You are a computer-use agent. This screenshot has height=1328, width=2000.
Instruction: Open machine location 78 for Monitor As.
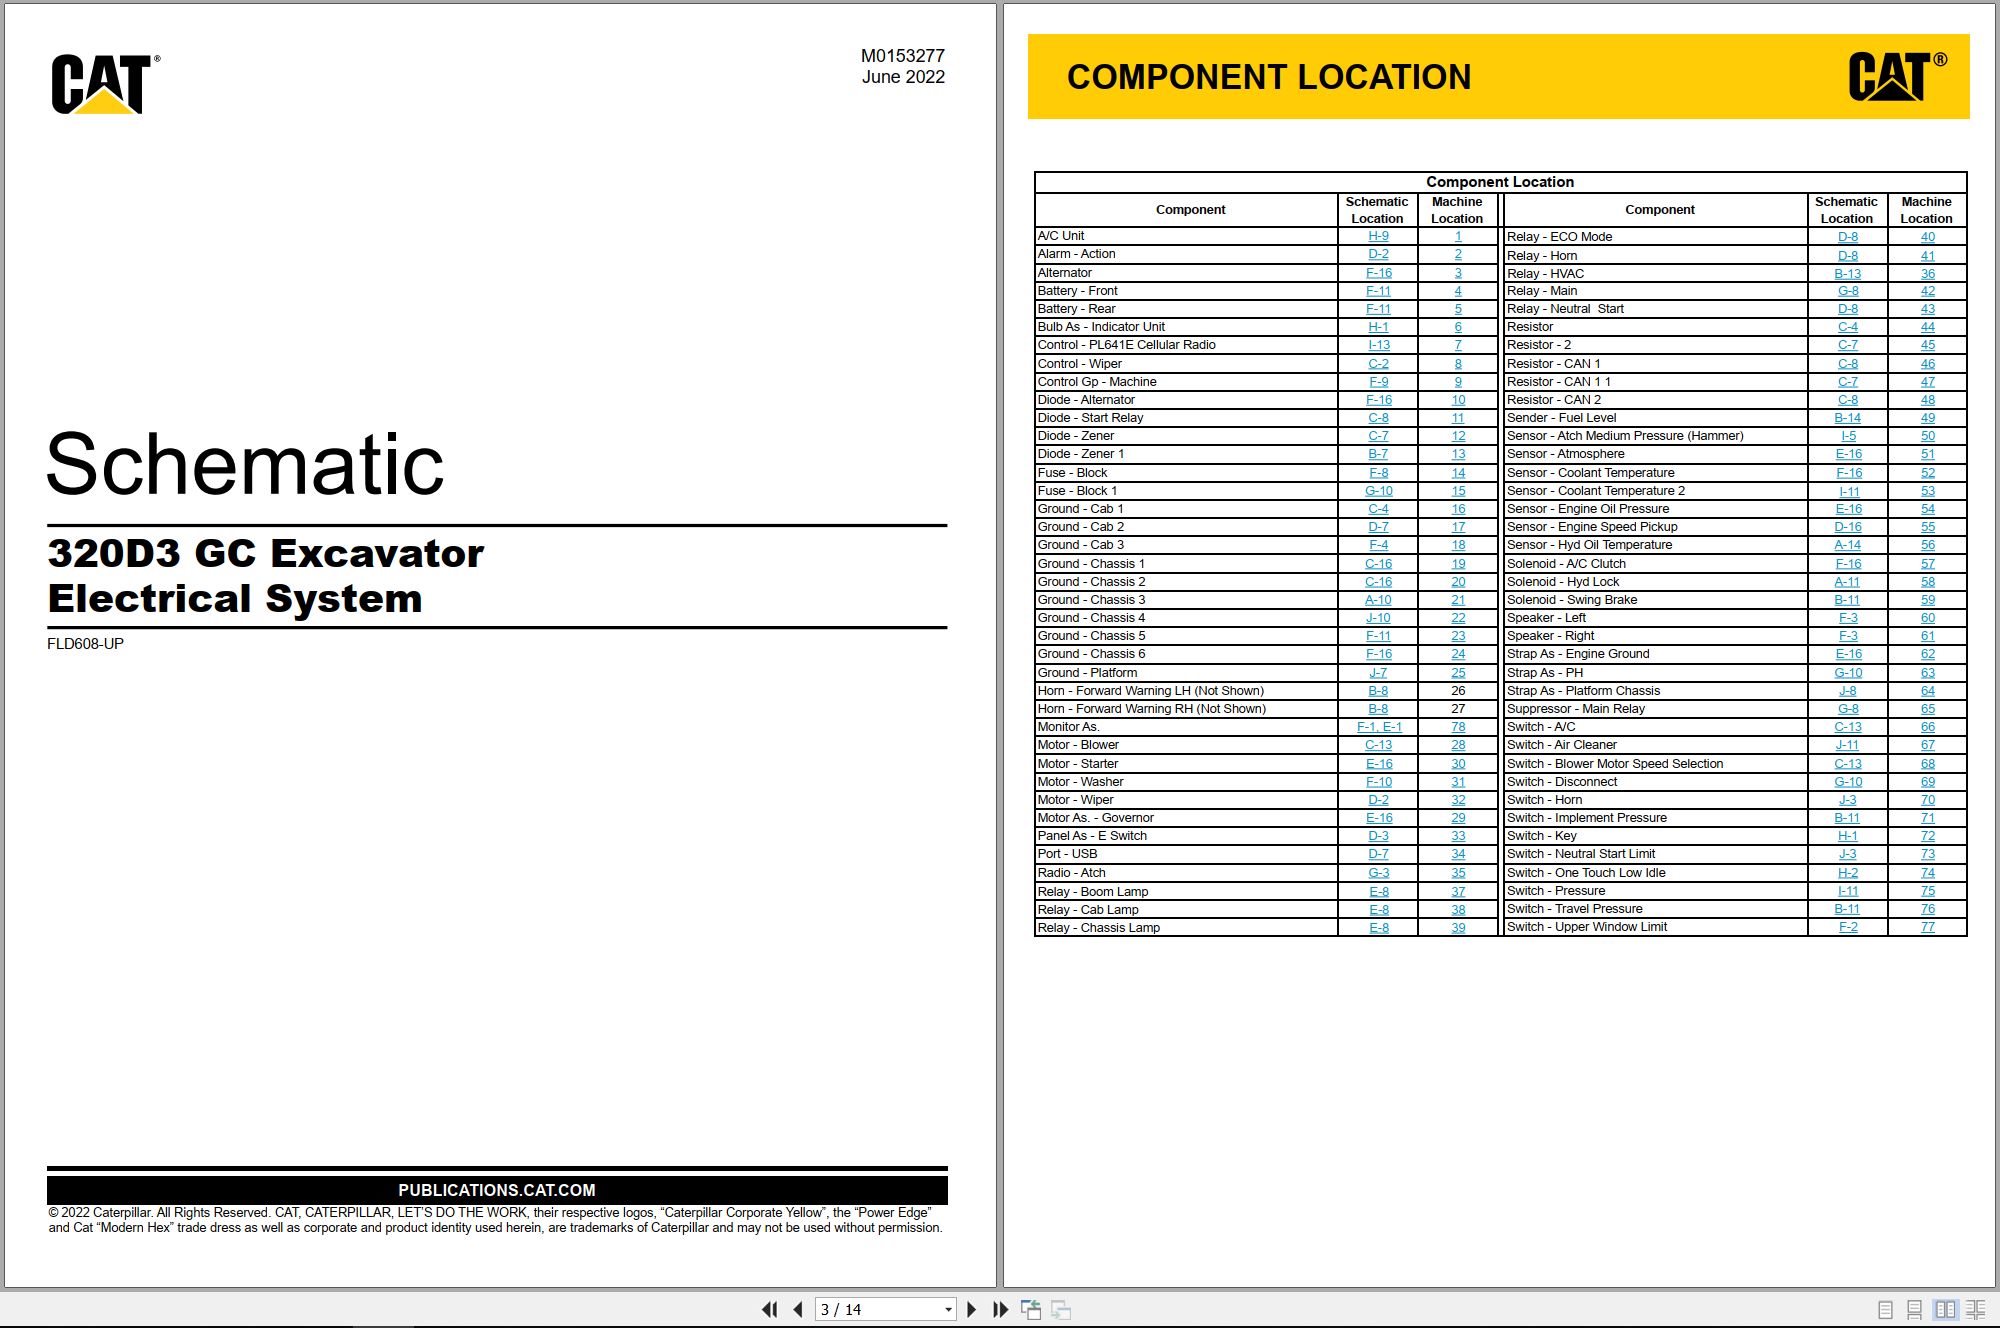coord(1458,727)
